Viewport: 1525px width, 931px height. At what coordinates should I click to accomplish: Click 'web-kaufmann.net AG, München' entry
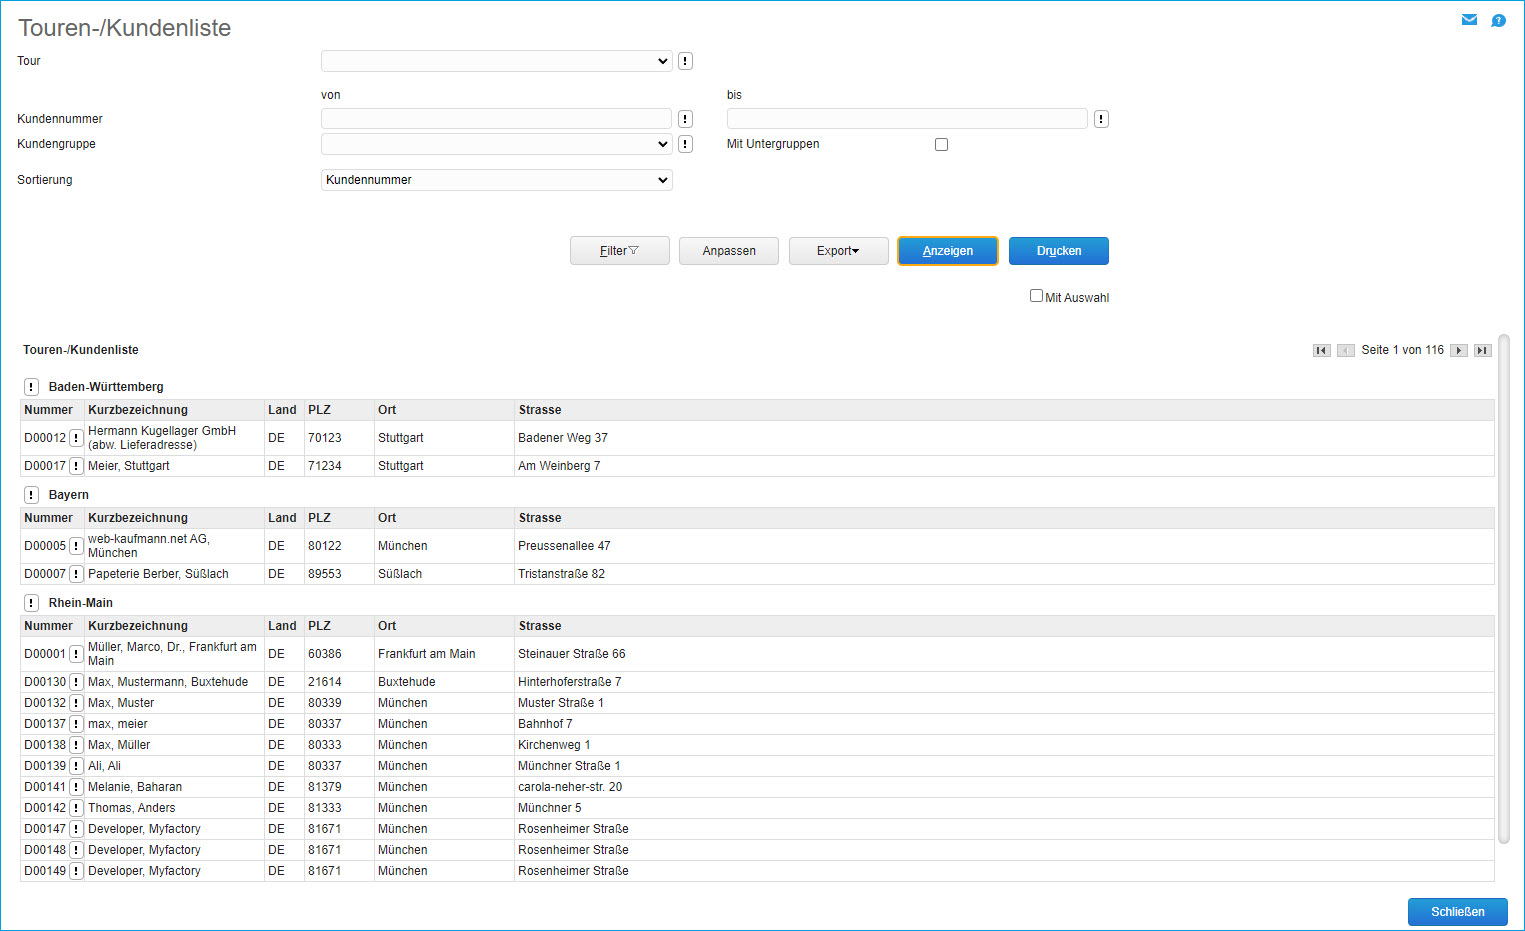coord(149,546)
